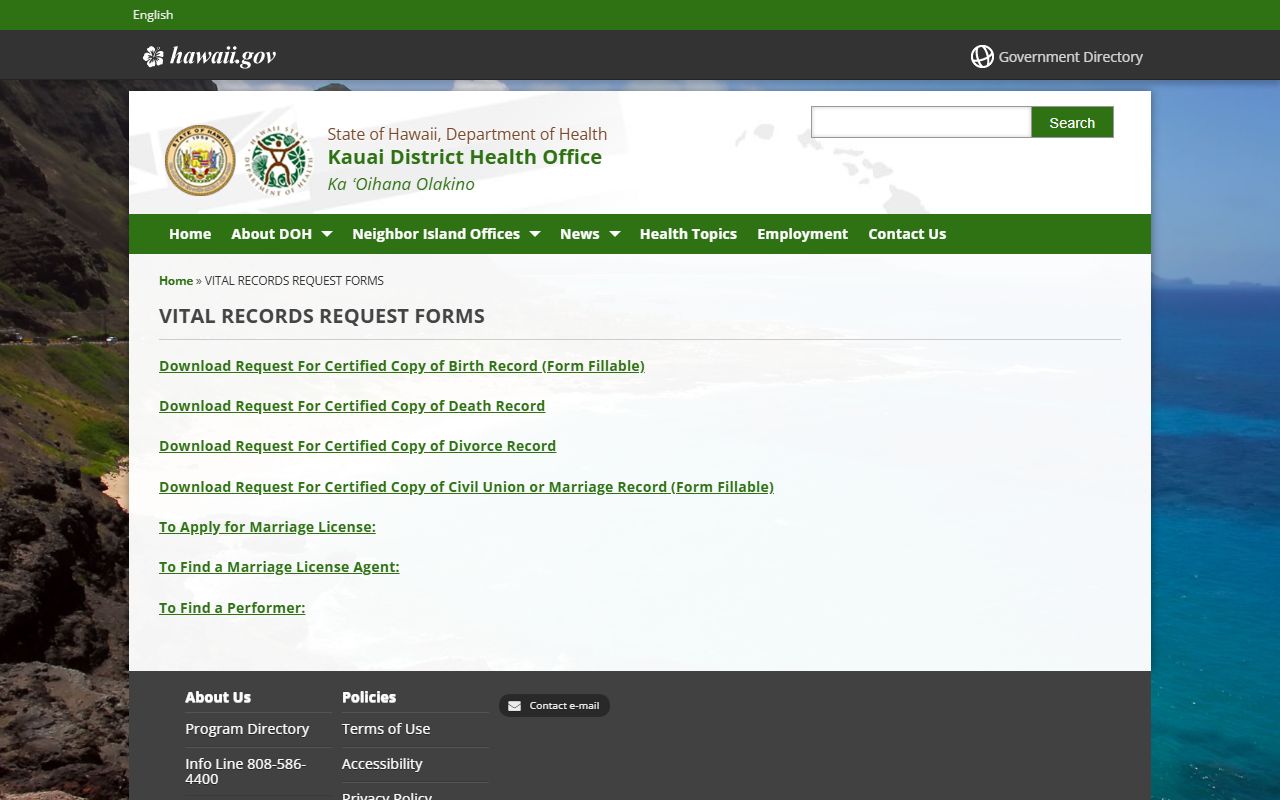
Task: Open To Find a Marriage License Agent
Action: point(279,567)
